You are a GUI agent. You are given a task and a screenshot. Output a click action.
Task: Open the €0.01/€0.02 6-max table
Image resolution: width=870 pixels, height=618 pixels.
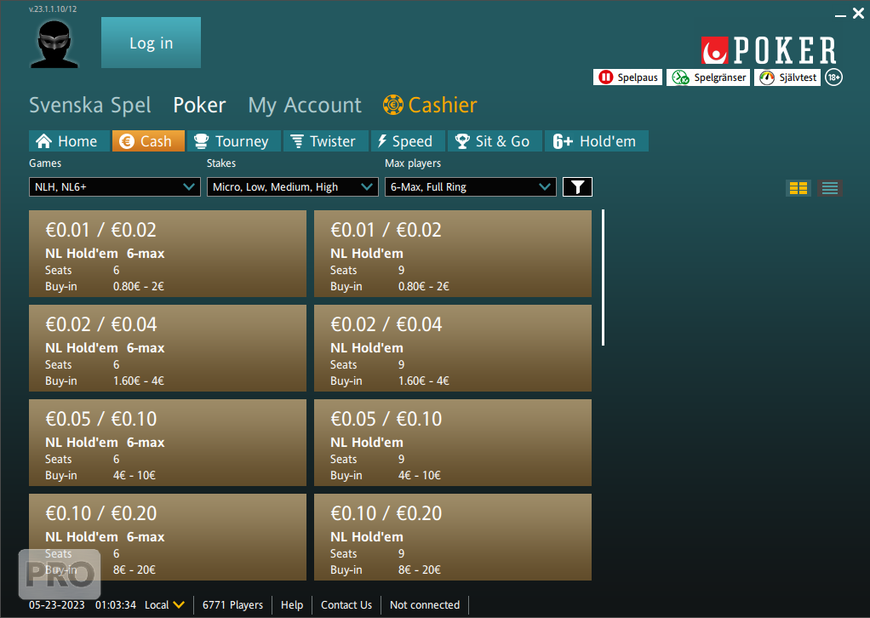[168, 254]
